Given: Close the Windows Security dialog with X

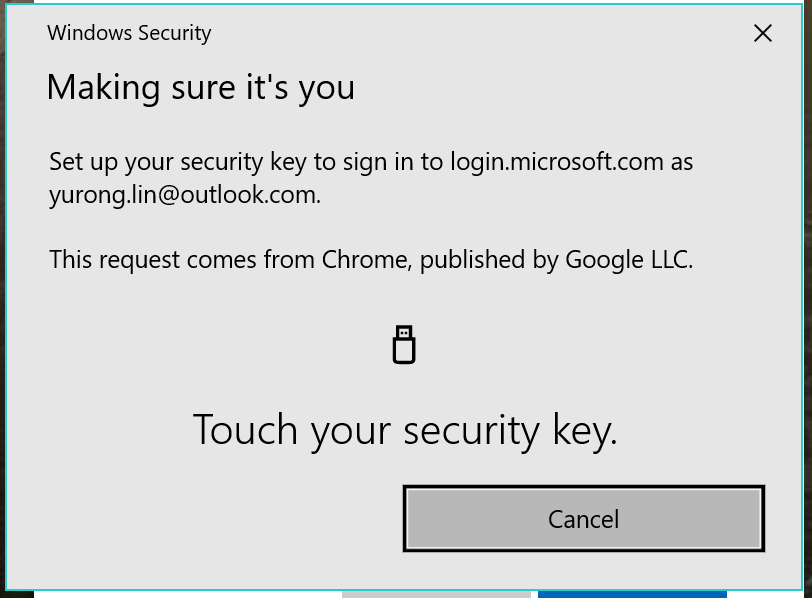Looking at the screenshot, I should [763, 33].
